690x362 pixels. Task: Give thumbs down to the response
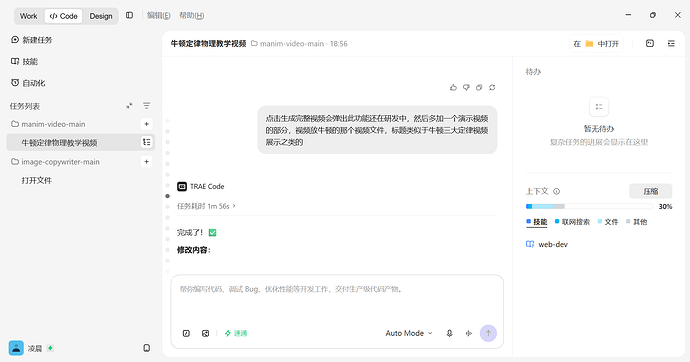(x=466, y=88)
